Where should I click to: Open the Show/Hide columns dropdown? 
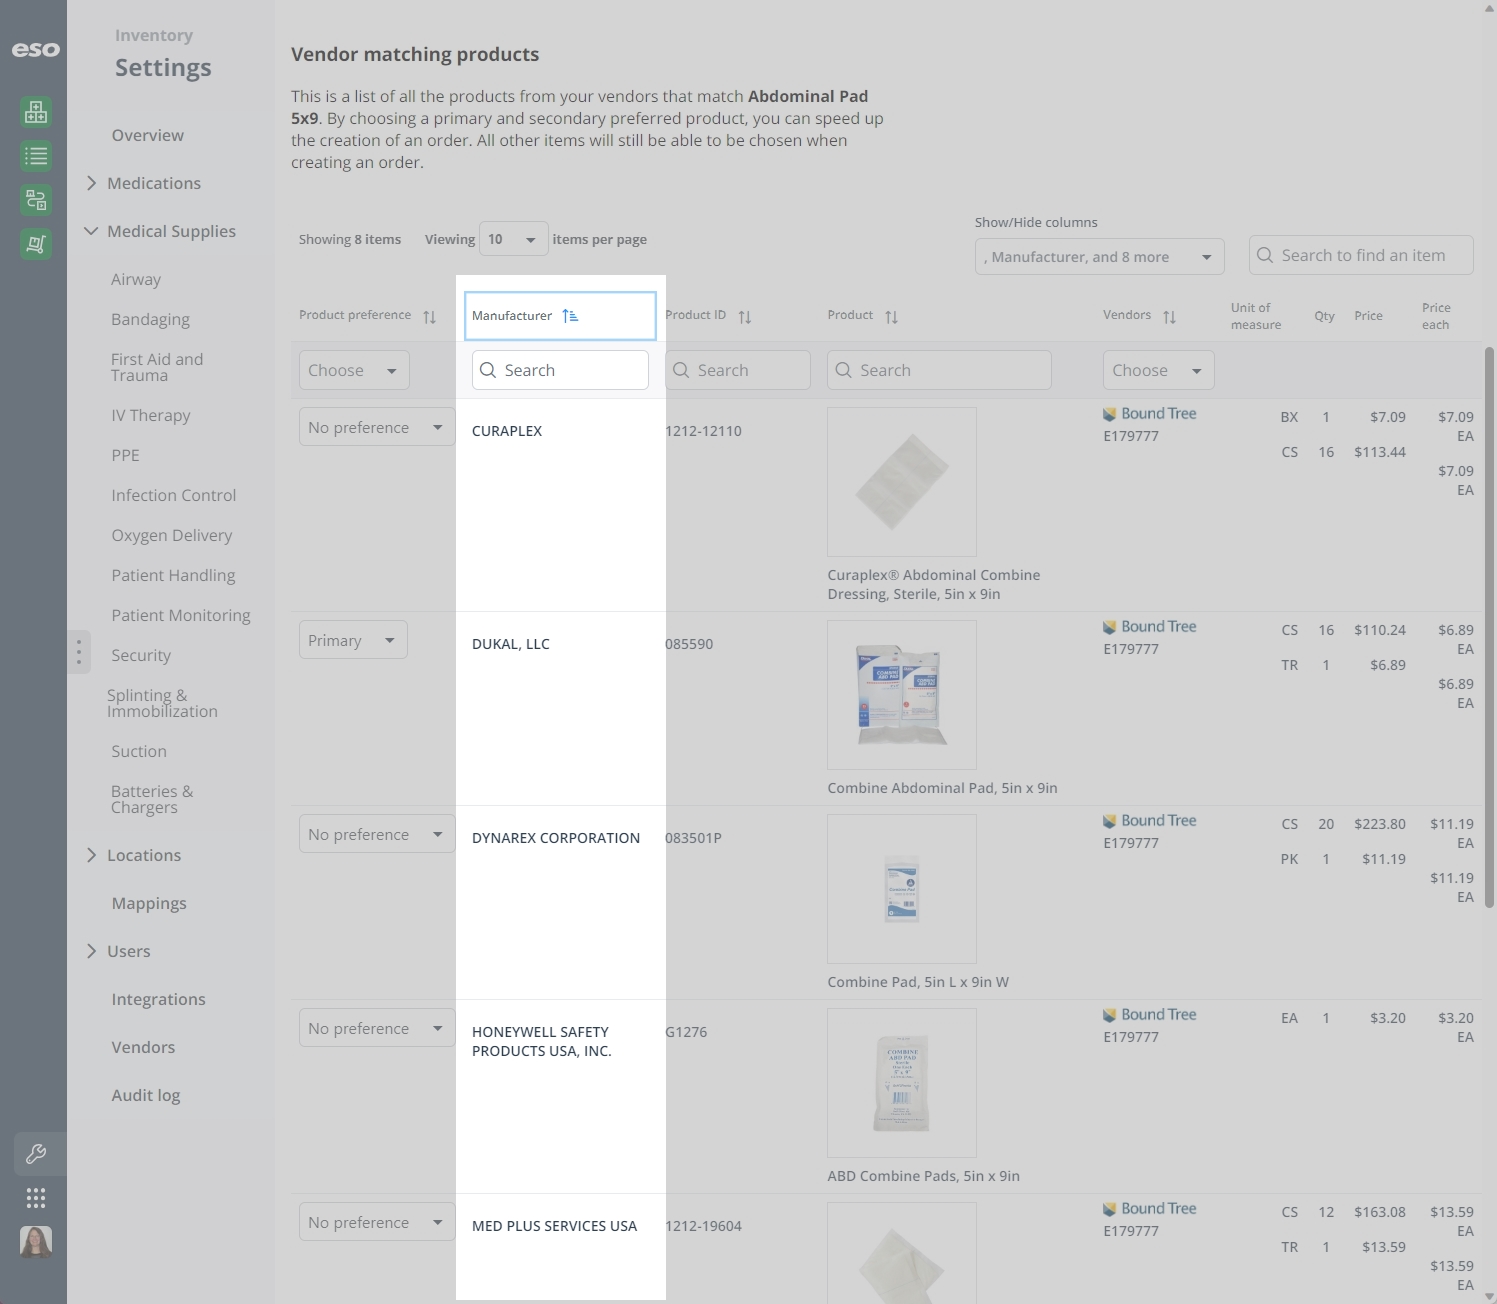coord(1100,257)
